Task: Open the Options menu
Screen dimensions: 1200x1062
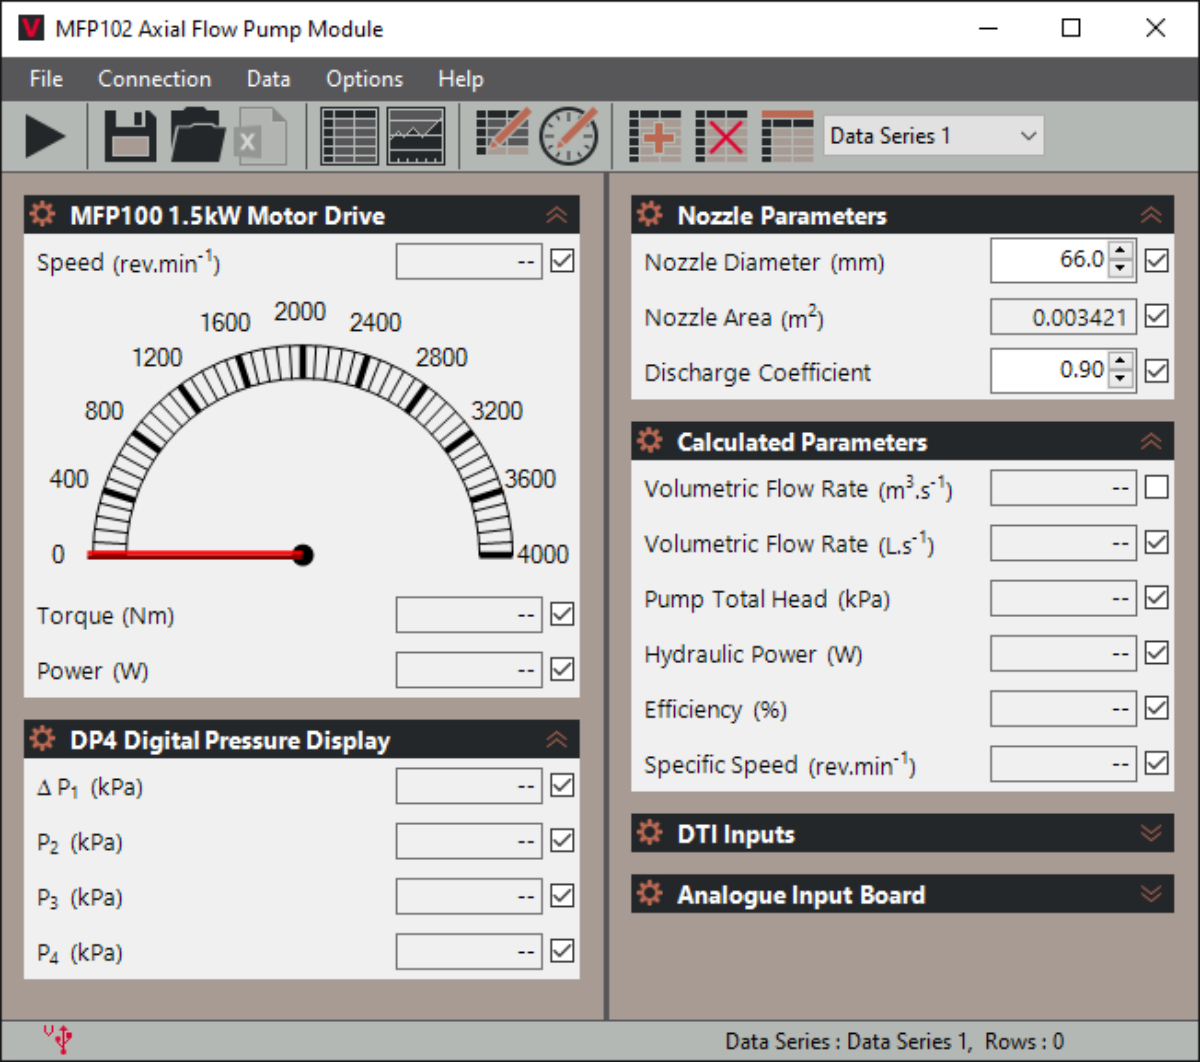Action: [364, 79]
